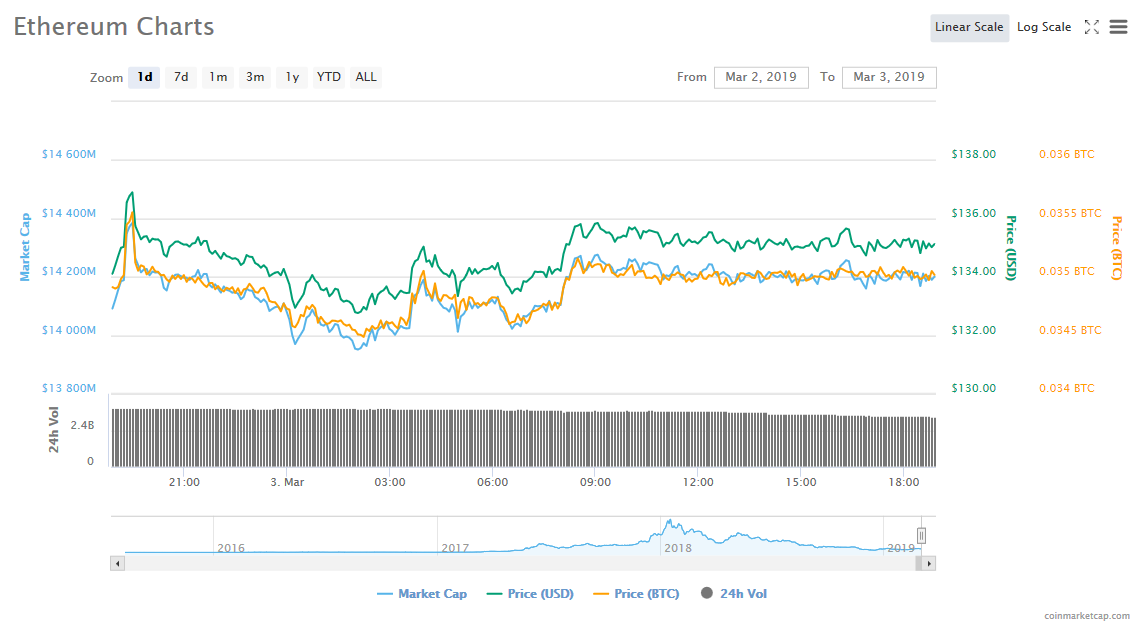Zoom chart to 1m range
The height and width of the screenshot is (638, 1146).
(x=218, y=77)
